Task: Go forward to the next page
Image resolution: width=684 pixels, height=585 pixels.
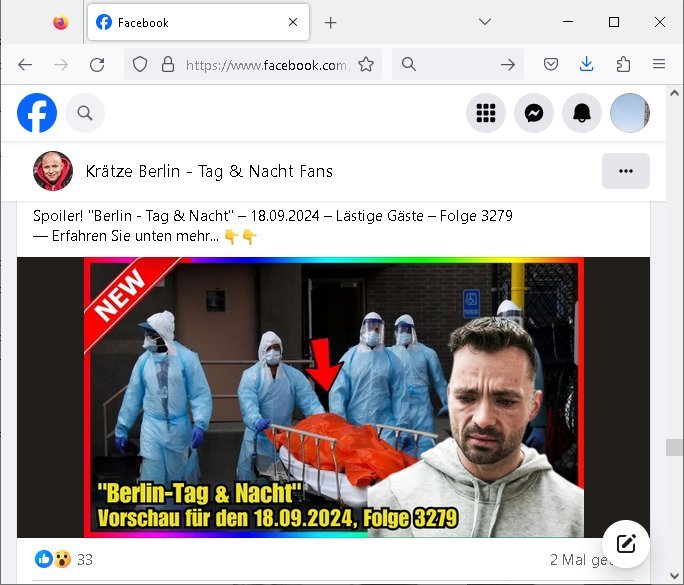Action: click(61, 65)
